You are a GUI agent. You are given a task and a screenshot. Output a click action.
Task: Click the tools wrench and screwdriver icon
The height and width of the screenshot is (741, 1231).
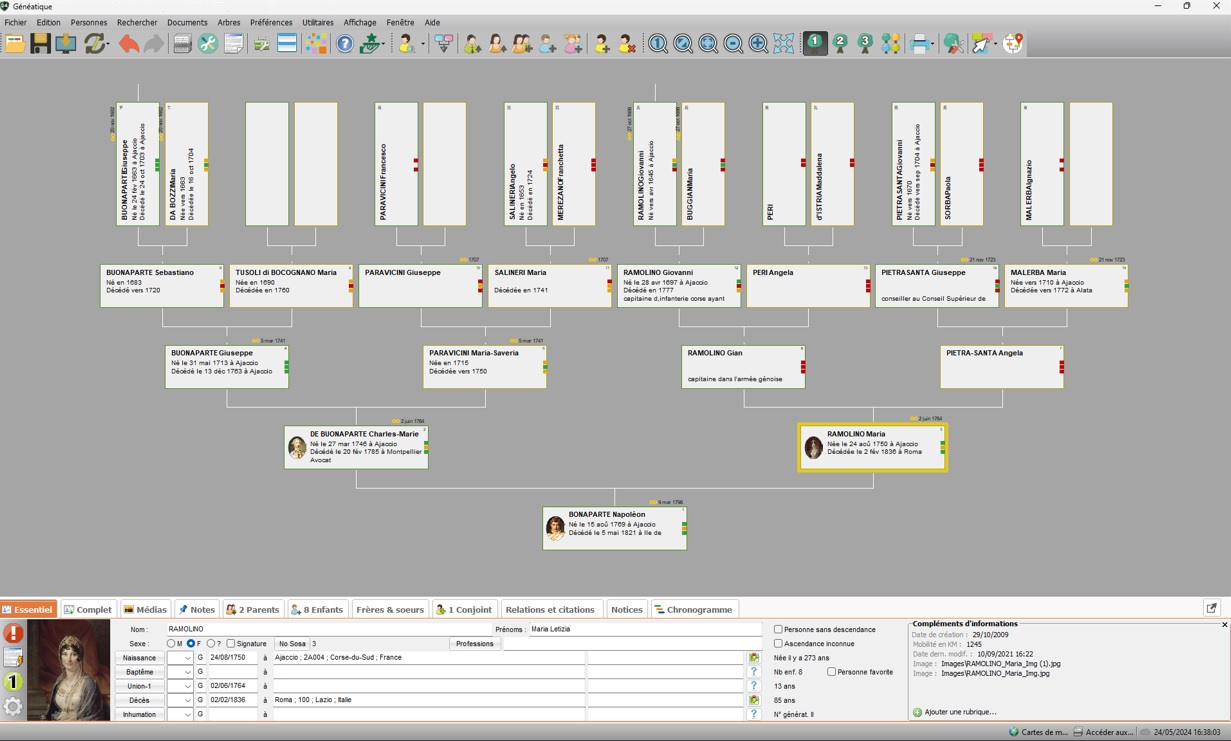coord(207,44)
